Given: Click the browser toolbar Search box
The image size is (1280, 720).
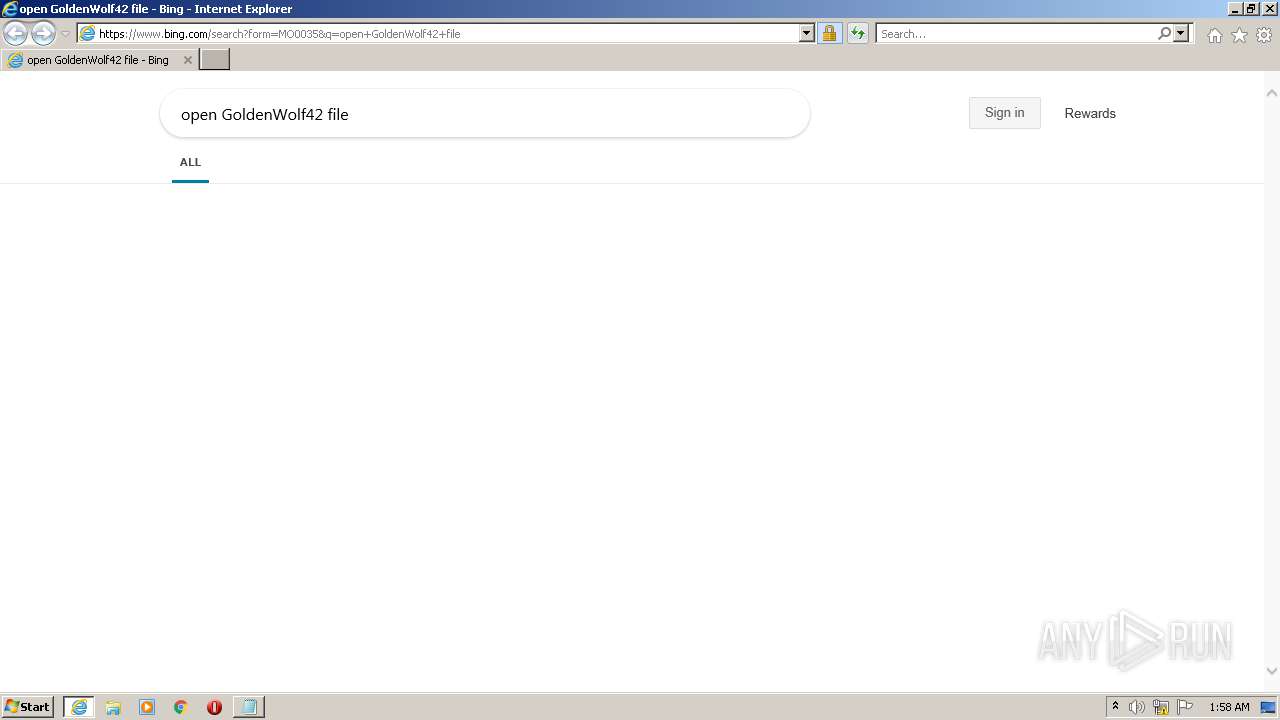Looking at the screenshot, I should [1016, 33].
